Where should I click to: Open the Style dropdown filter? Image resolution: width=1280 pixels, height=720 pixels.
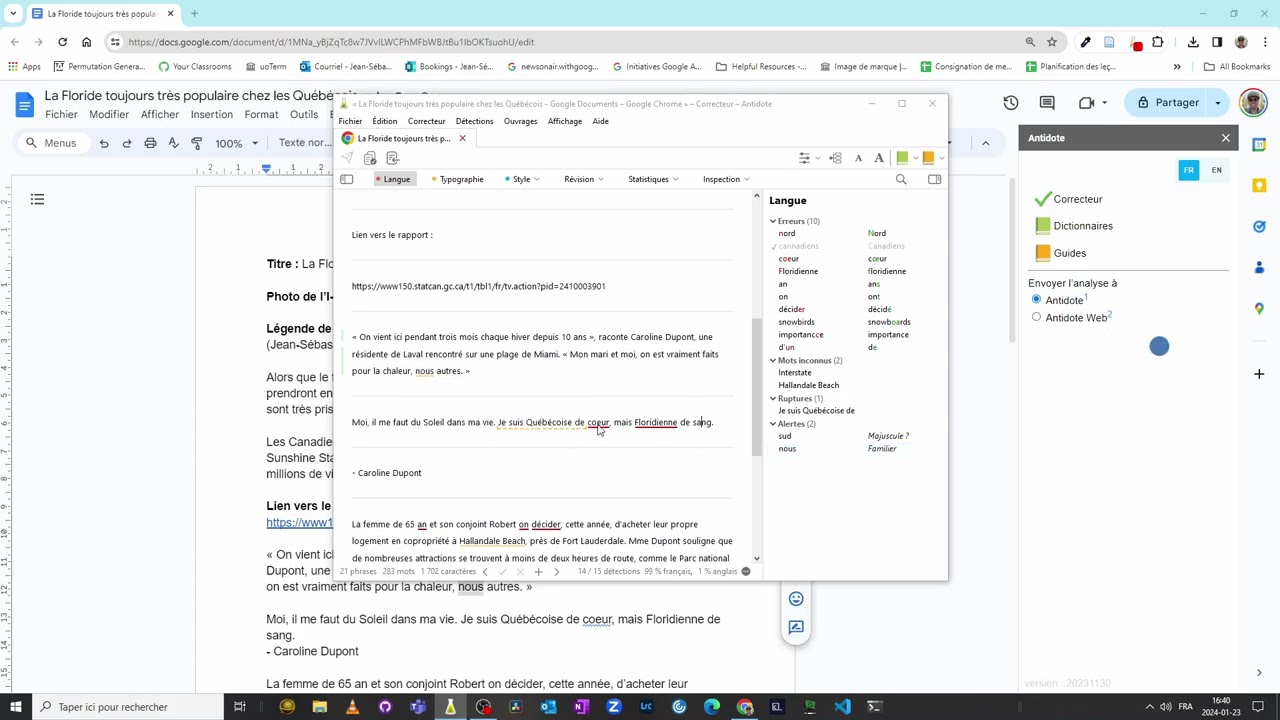[523, 180]
